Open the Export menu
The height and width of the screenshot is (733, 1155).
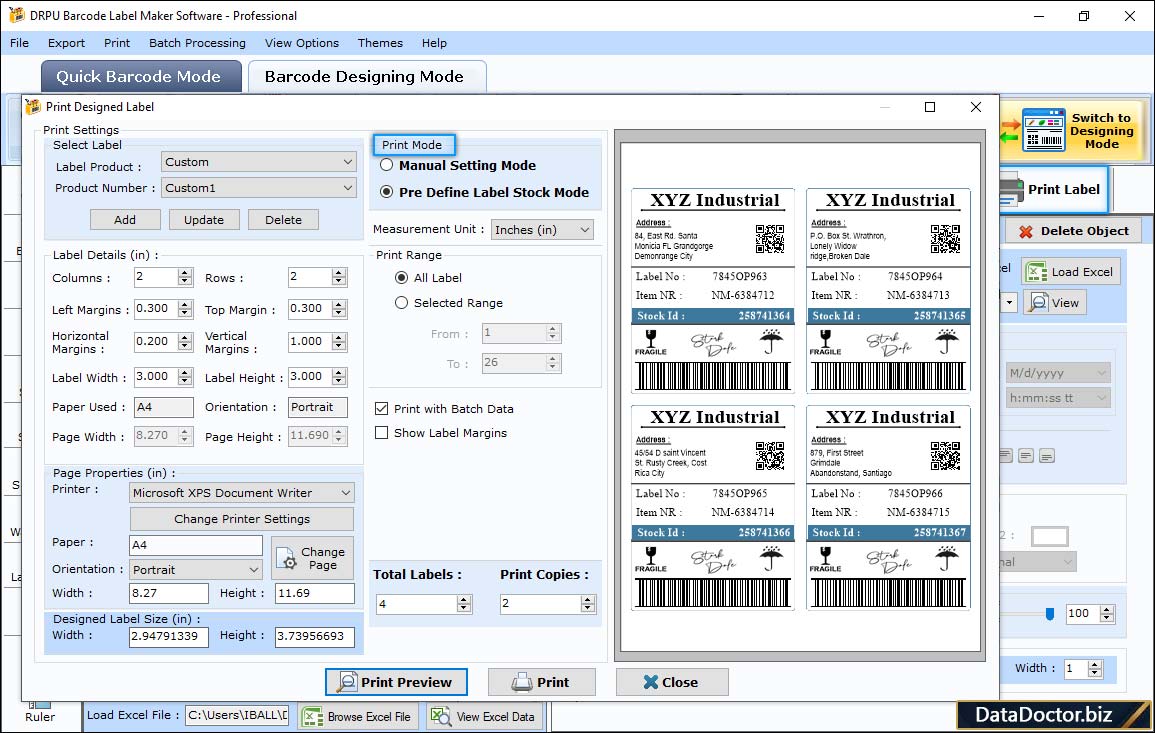[66, 43]
